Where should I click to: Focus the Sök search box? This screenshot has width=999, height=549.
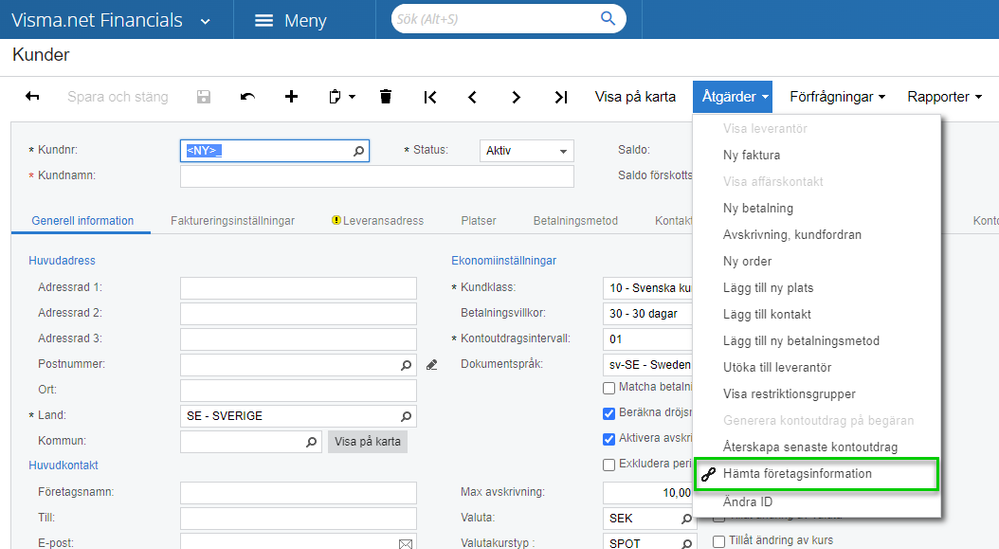(x=497, y=19)
